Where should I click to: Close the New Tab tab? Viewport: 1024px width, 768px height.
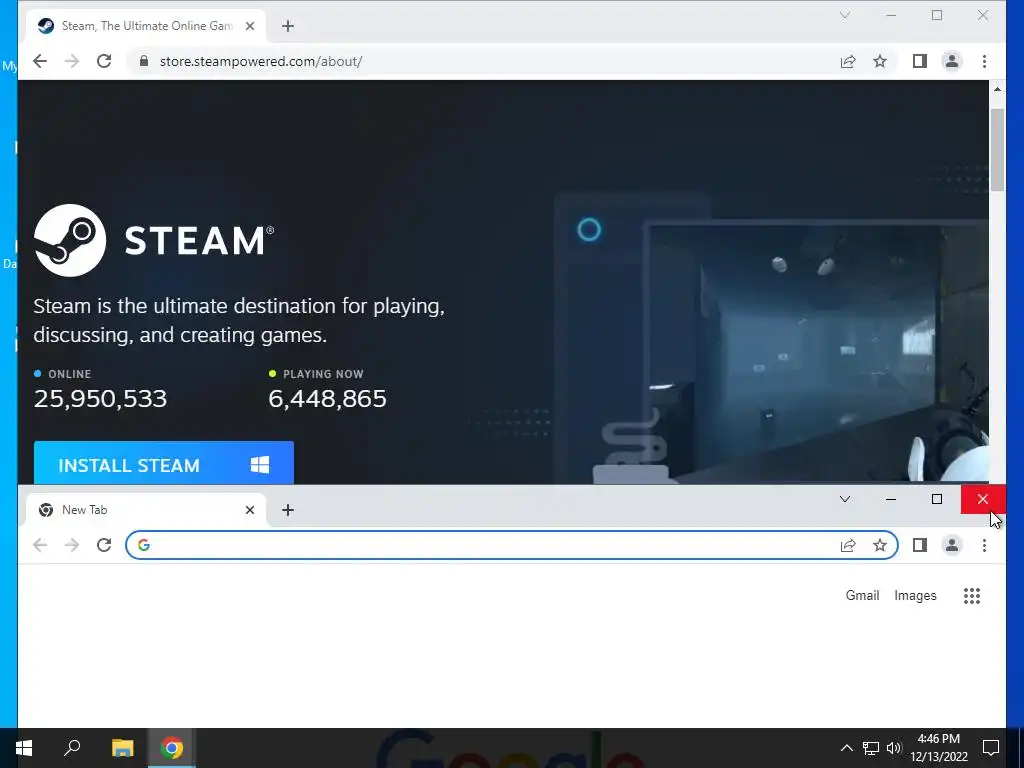249,510
